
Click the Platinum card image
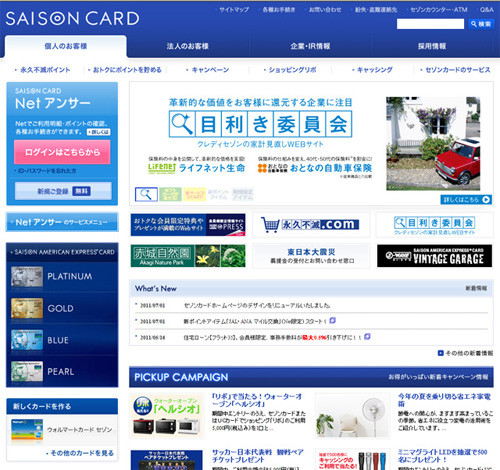[27, 277]
